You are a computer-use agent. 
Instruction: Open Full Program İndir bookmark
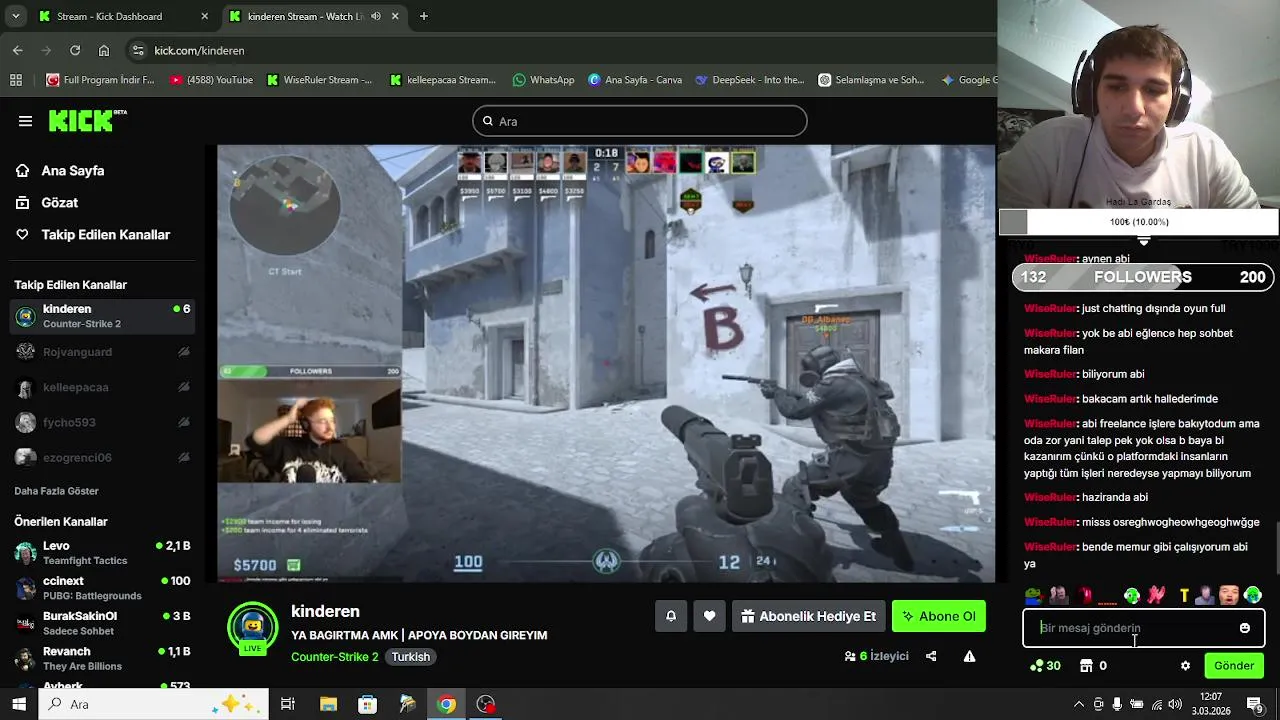[100, 80]
